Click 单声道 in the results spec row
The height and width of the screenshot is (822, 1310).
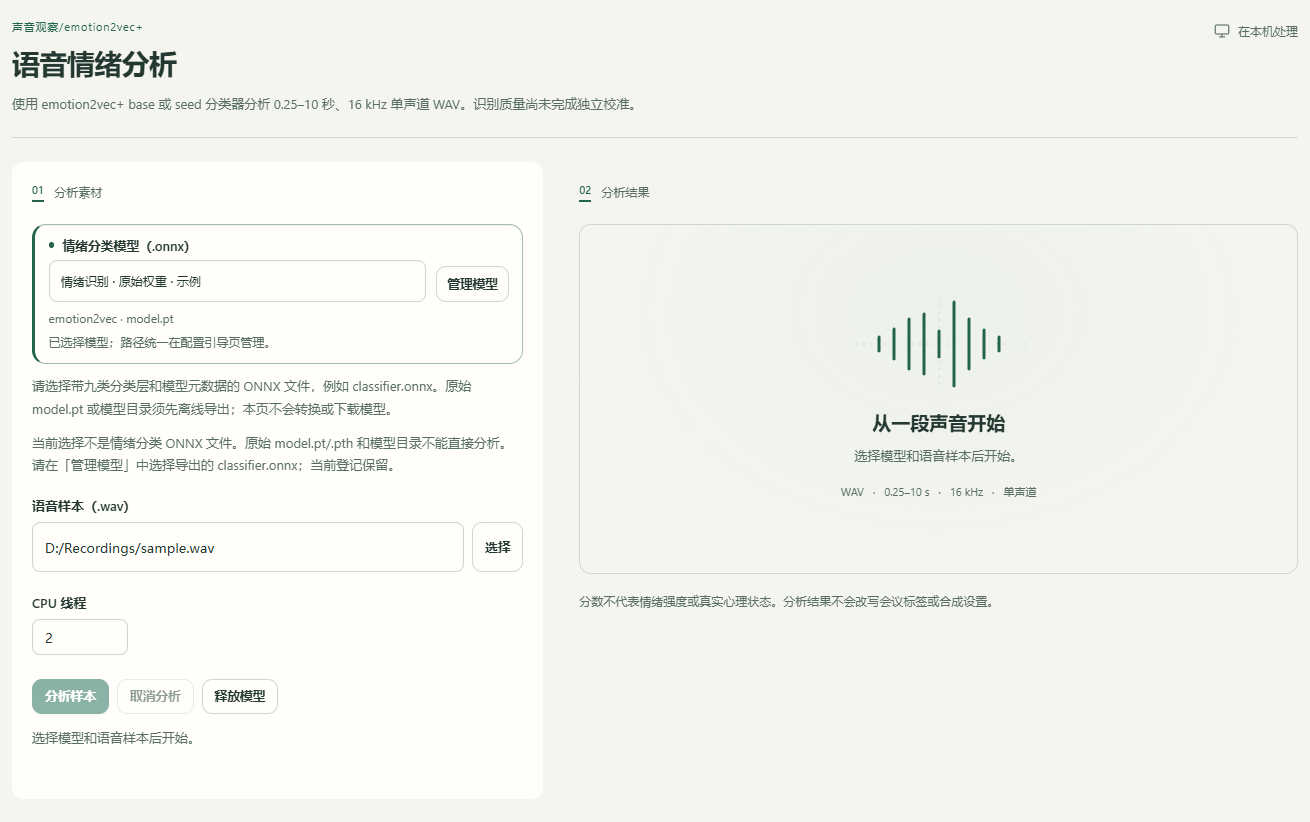(x=1020, y=492)
